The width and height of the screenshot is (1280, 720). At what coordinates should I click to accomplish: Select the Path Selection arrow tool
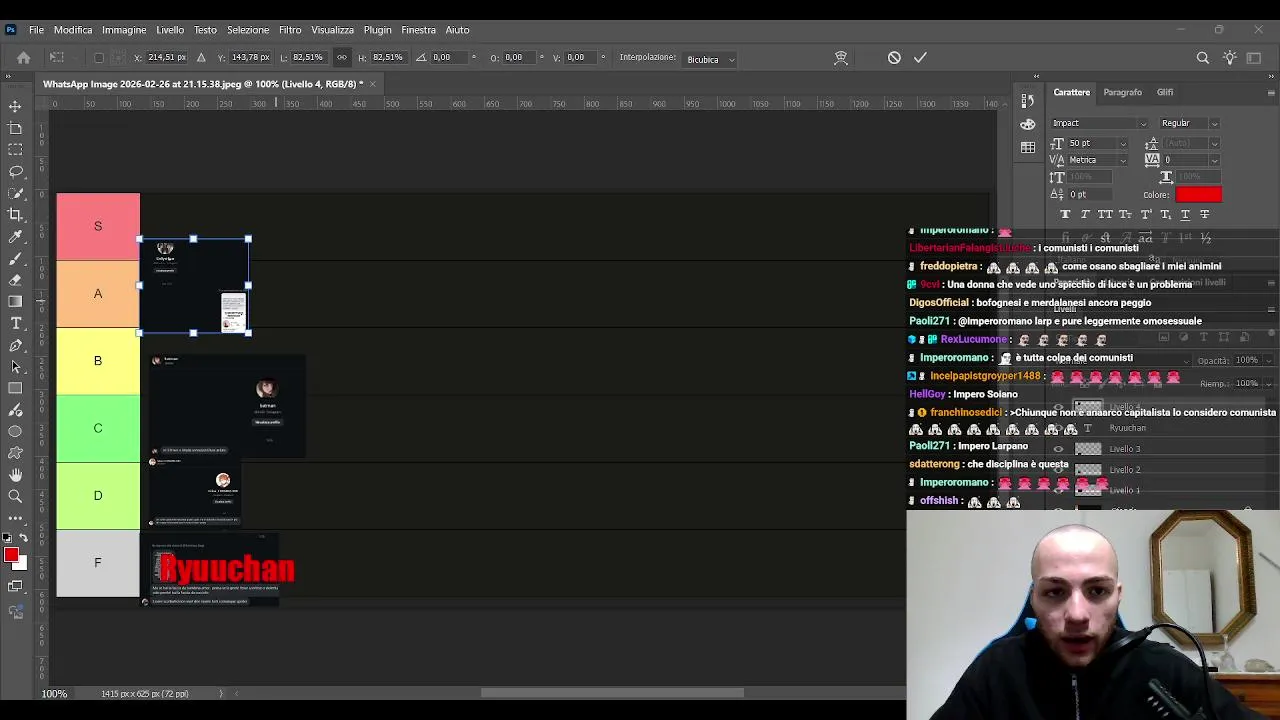15,367
